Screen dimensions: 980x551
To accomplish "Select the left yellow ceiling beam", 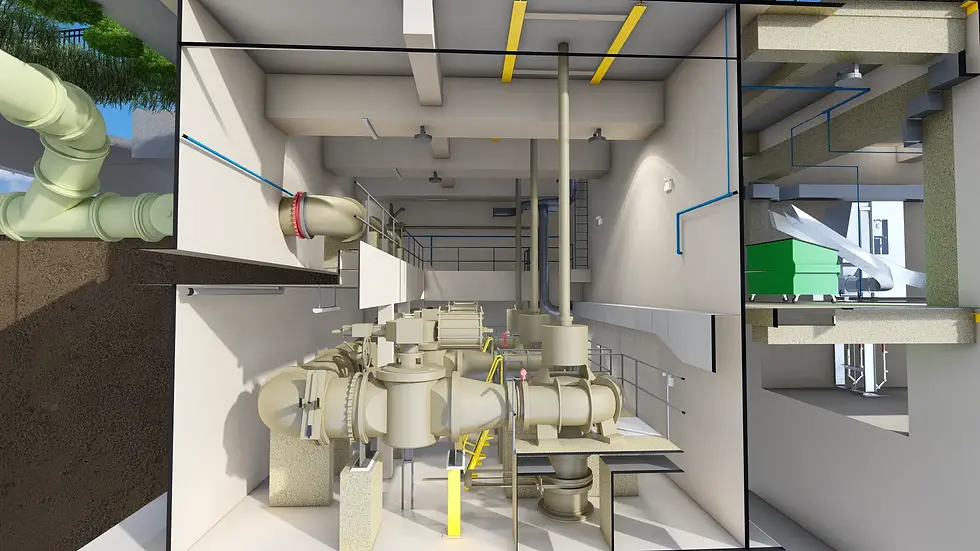I will (x=514, y=41).
